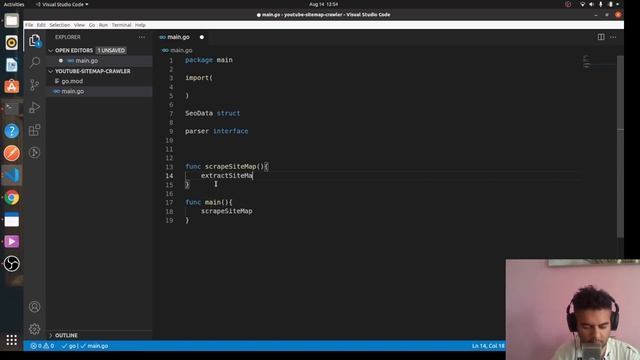Viewport: 640px width, 360px height.
Task: Open the Run menu
Action: (103, 25)
